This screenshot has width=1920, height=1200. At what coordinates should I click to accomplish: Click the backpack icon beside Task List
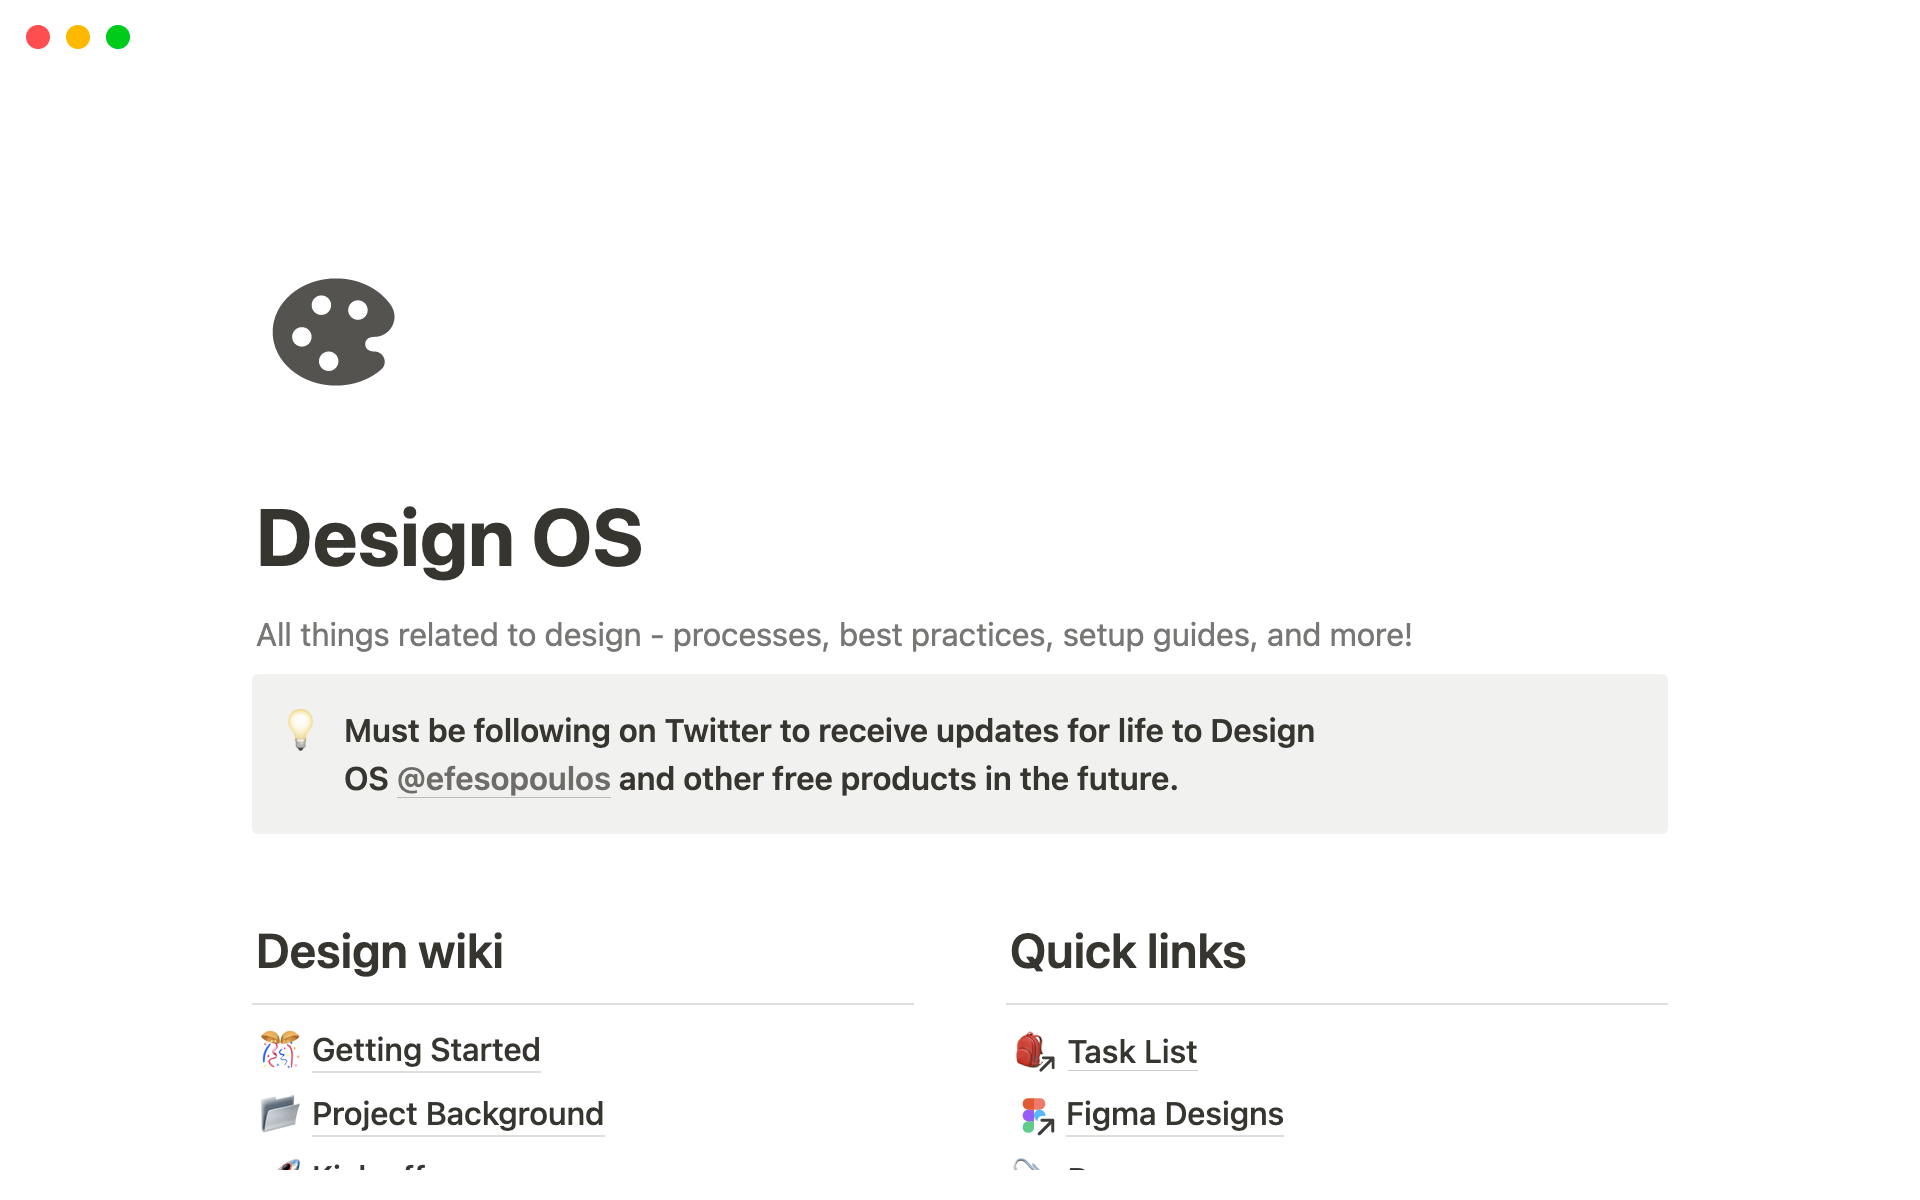1033,1051
